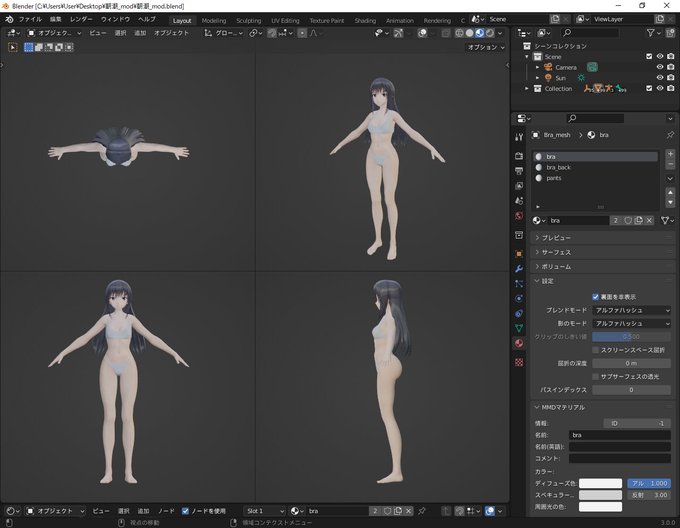Image resolution: width=680 pixels, height=528 pixels.
Task: Open the object mode dropdown in viewport header
Action: click(54, 33)
